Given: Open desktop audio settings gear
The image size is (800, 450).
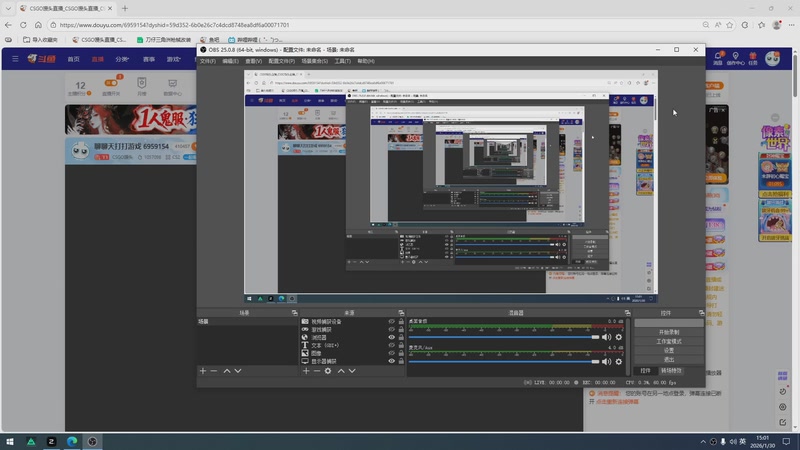Looking at the screenshot, I should [x=619, y=337].
